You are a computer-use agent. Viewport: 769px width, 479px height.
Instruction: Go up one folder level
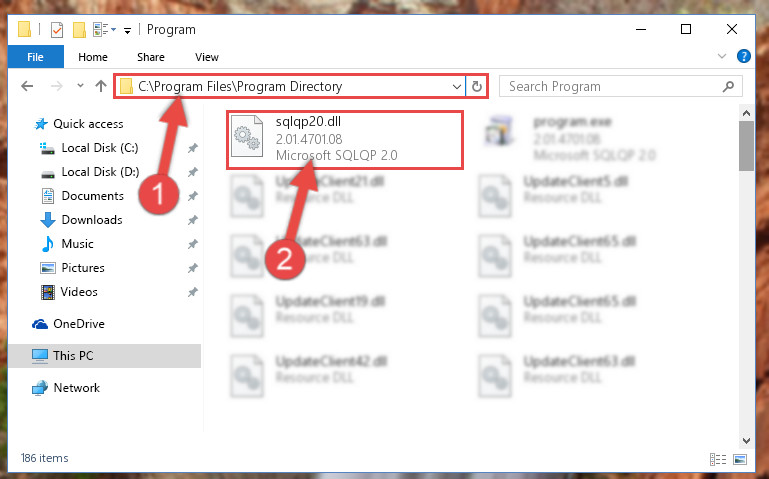(101, 86)
